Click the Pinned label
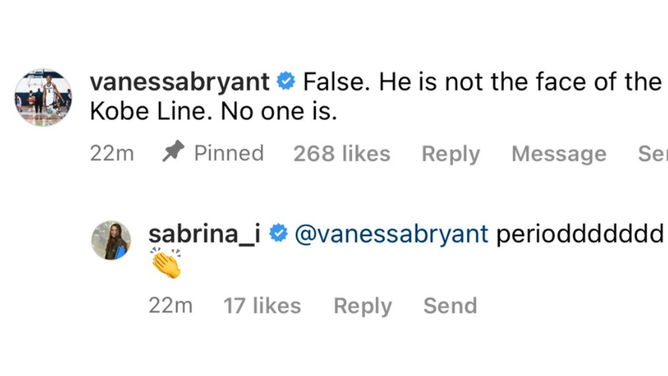Viewport: 668px width, 376px height. 229,153
